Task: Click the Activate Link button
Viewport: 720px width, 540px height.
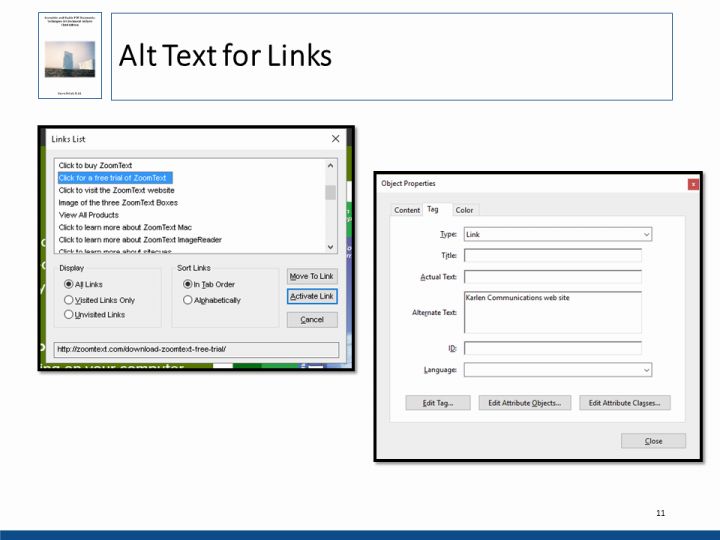Action: (312, 296)
